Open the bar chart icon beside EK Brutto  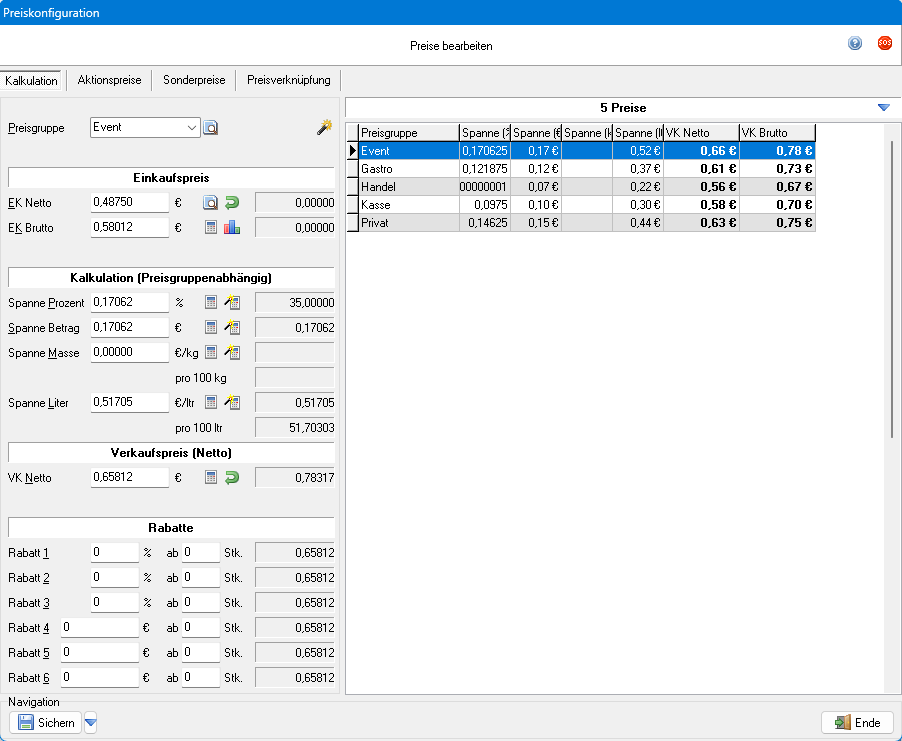coord(232,228)
